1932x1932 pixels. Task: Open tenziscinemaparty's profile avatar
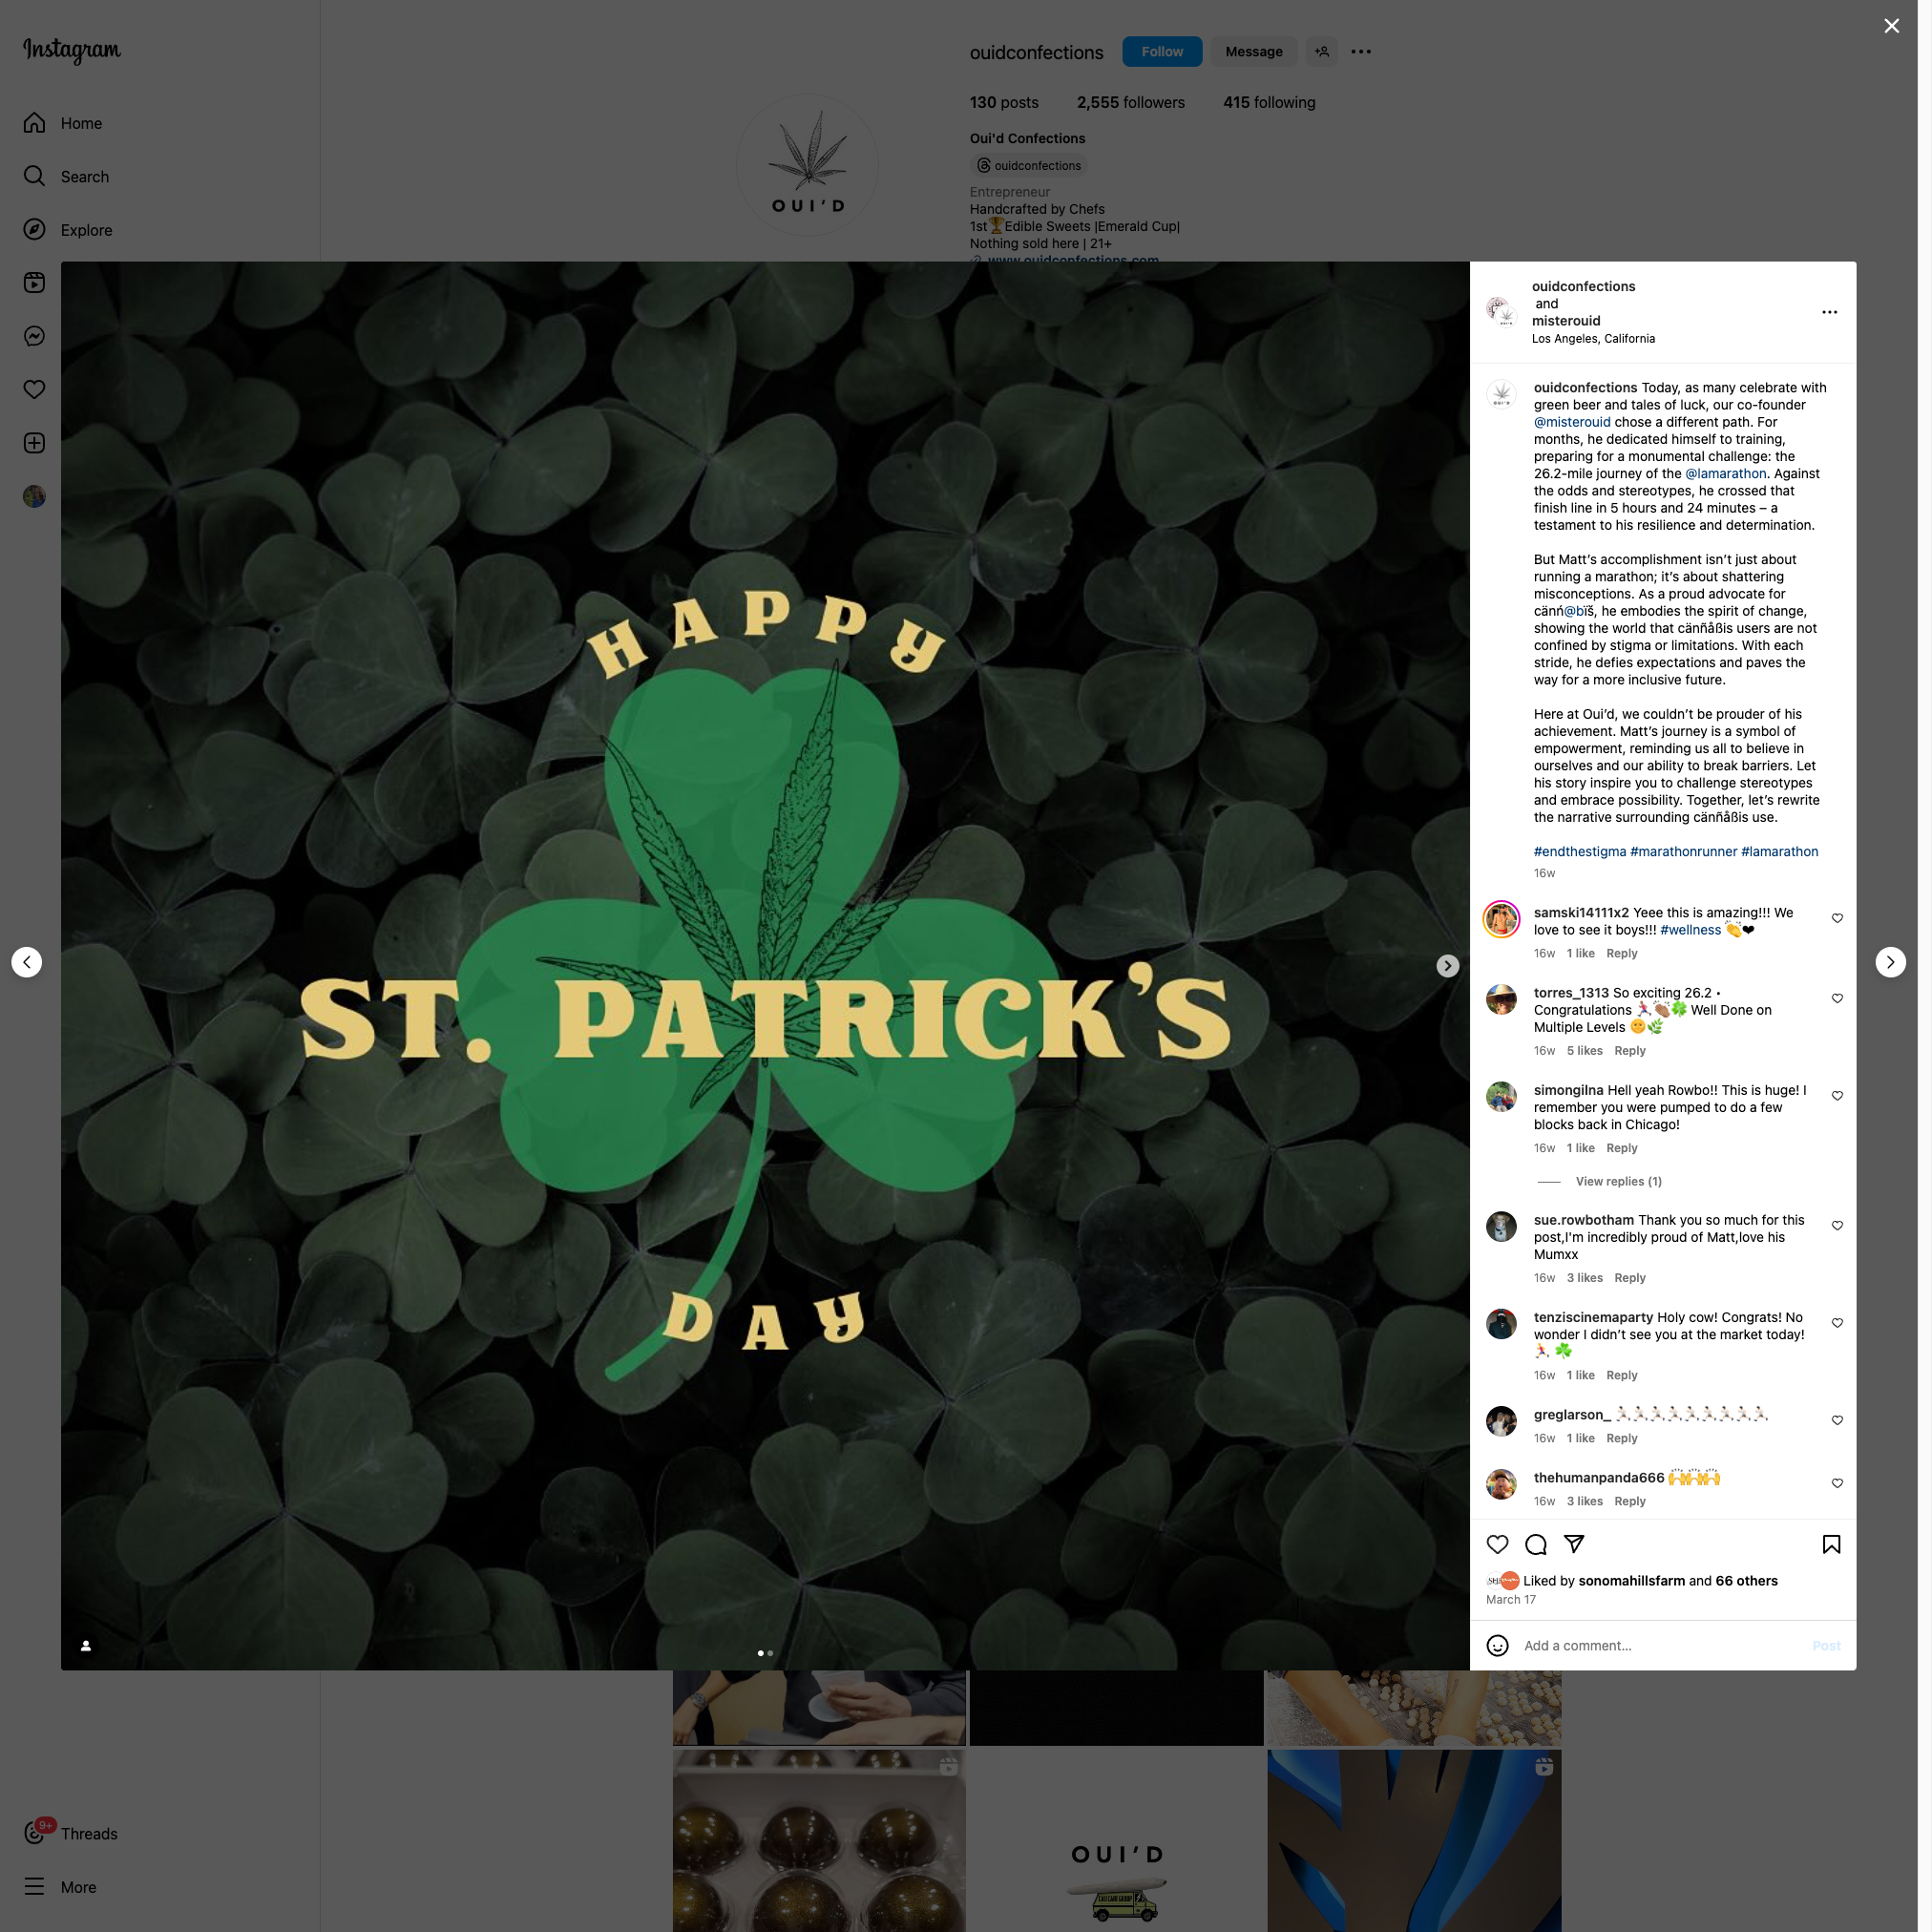(x=1500, y=1323)
